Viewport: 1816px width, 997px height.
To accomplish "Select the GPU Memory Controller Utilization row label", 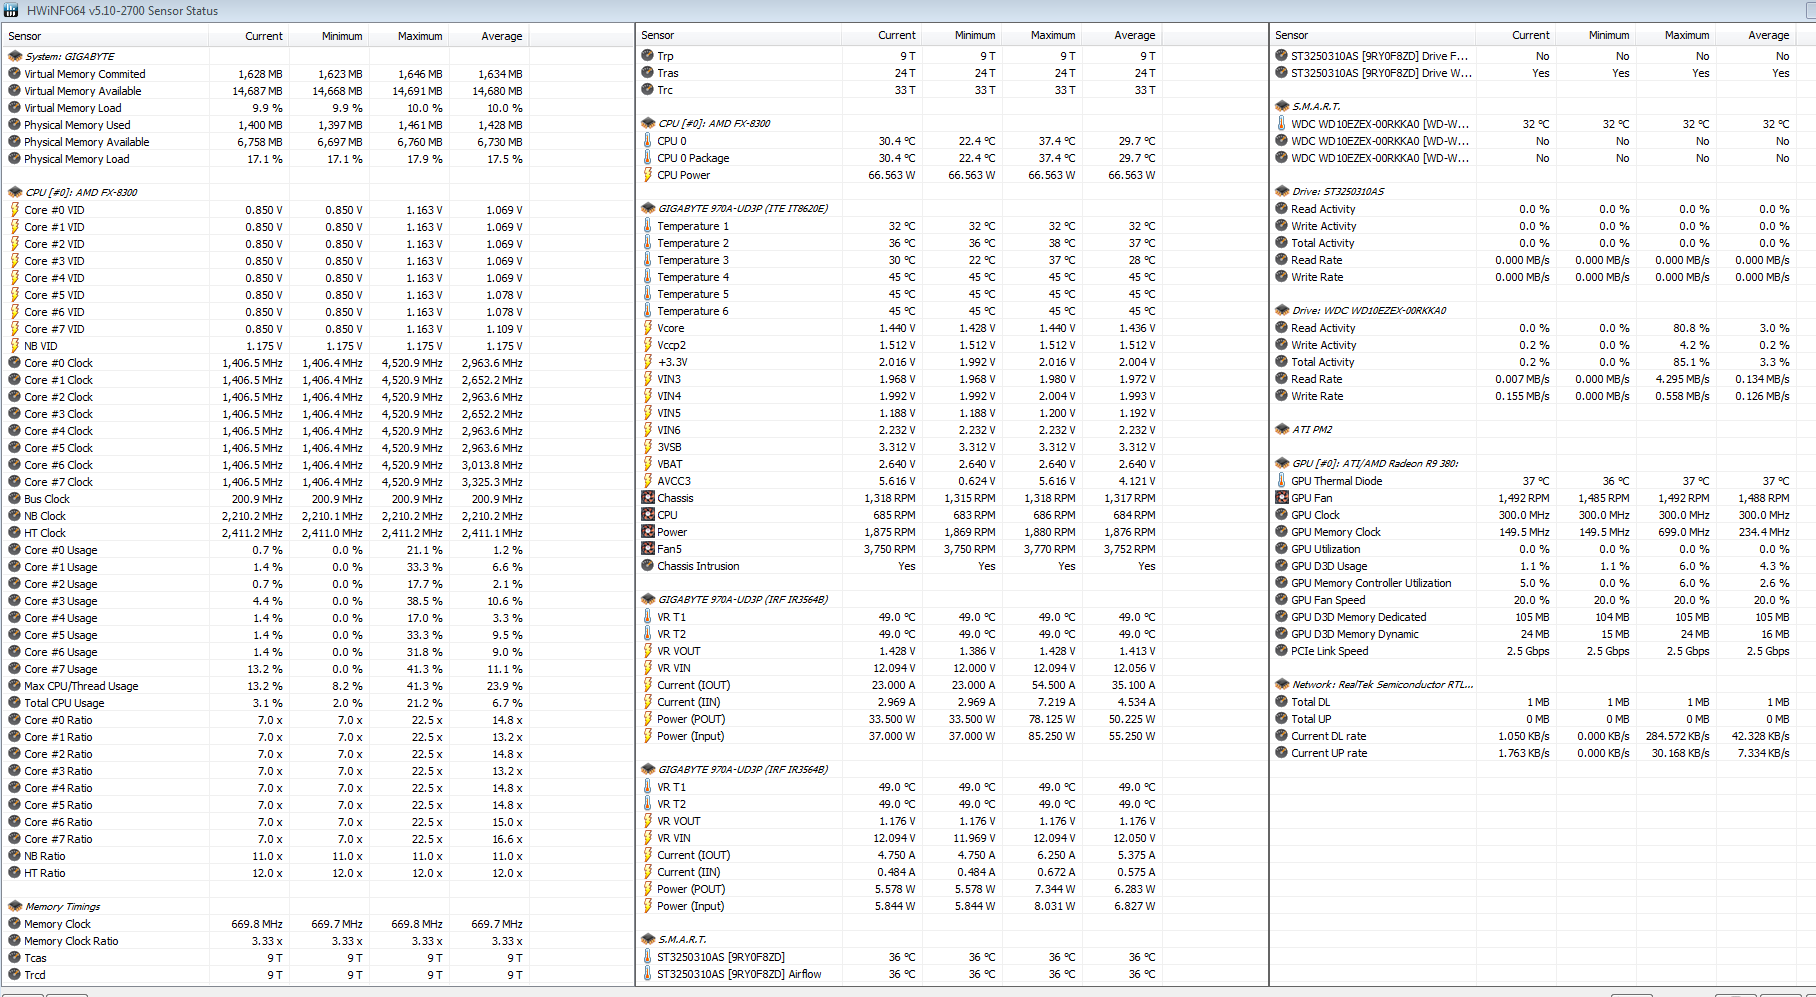I will [1371, 583].
